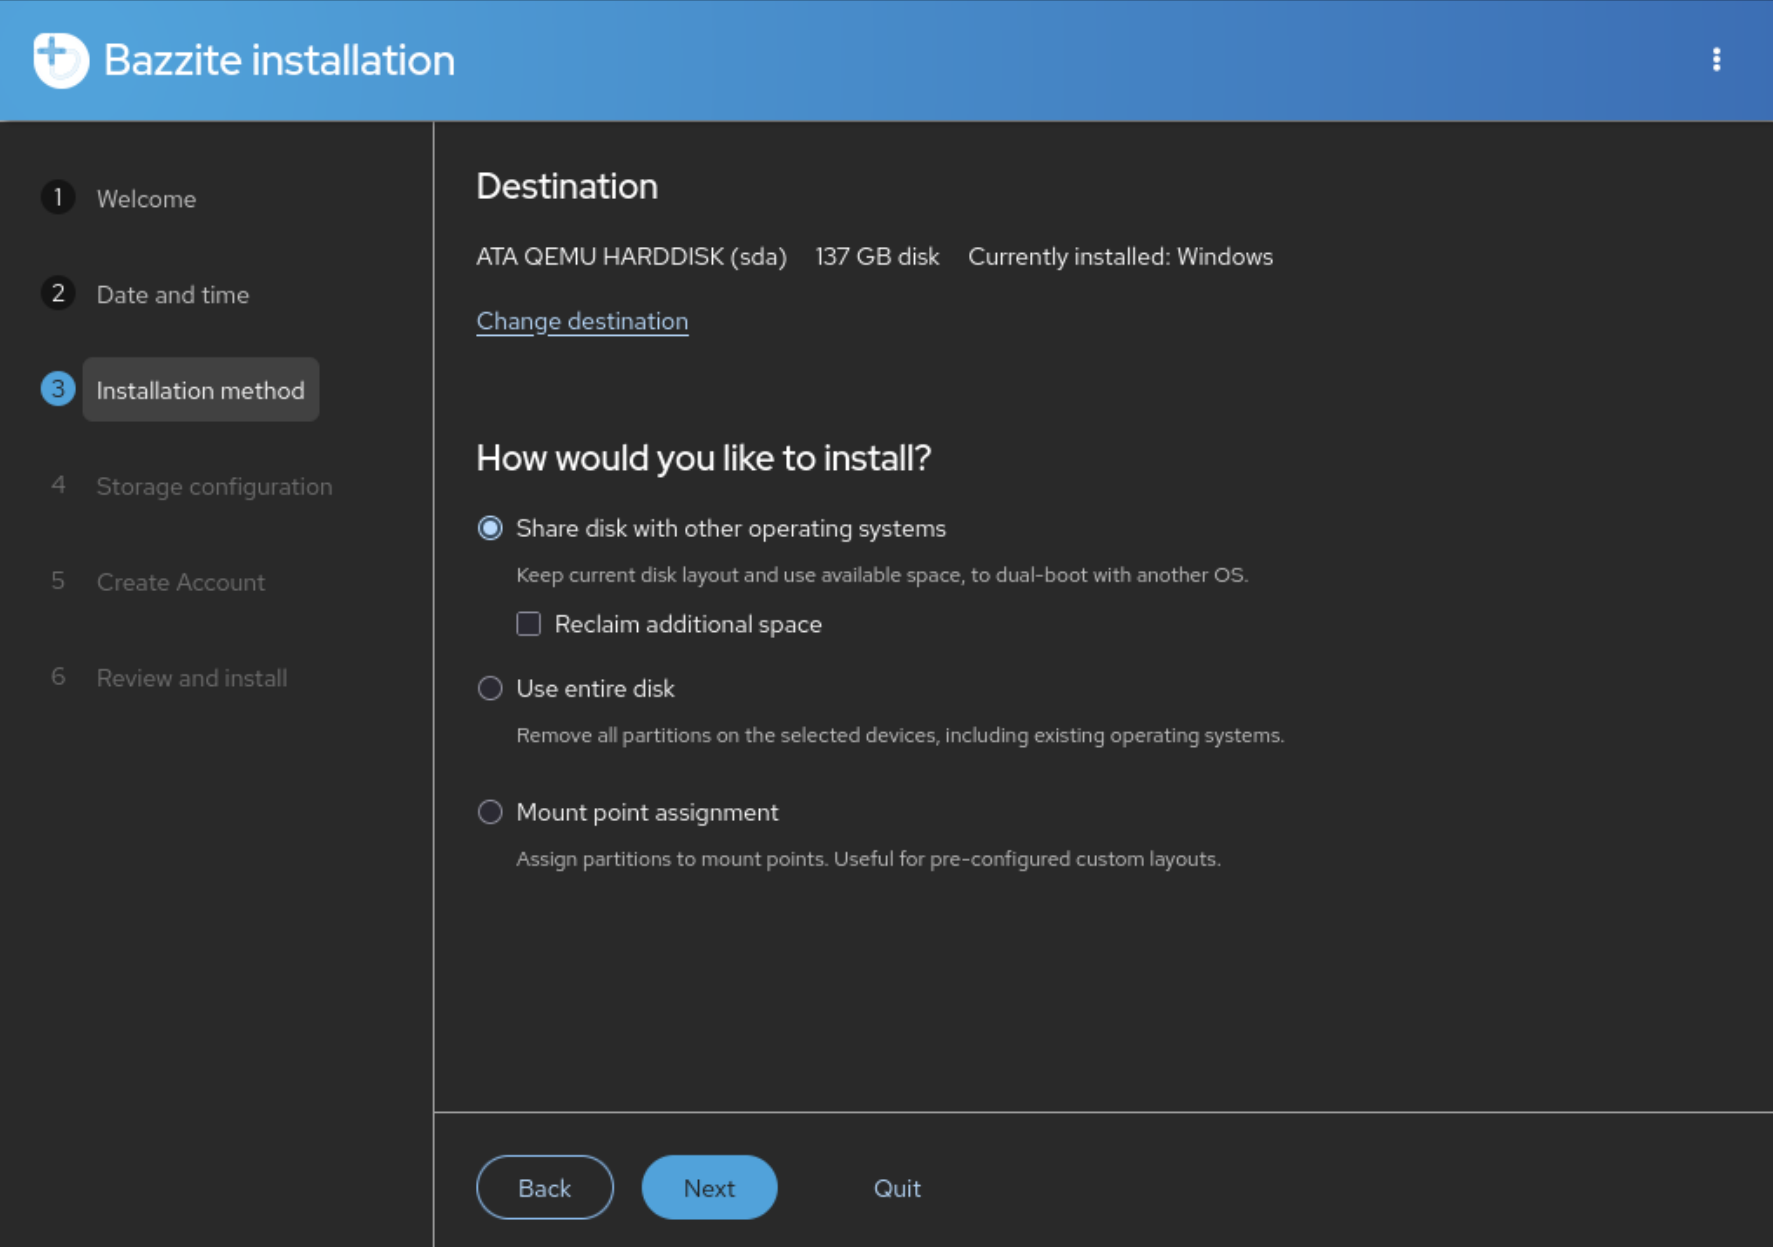Click Next to continue installation
This screenshot has height=1247, width=1773.
point(709,1187)
